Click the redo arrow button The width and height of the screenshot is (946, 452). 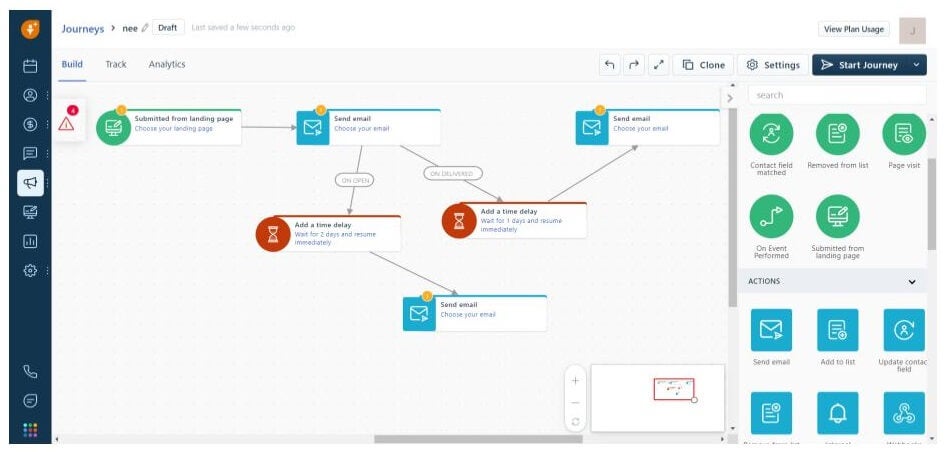coord(633,65)
